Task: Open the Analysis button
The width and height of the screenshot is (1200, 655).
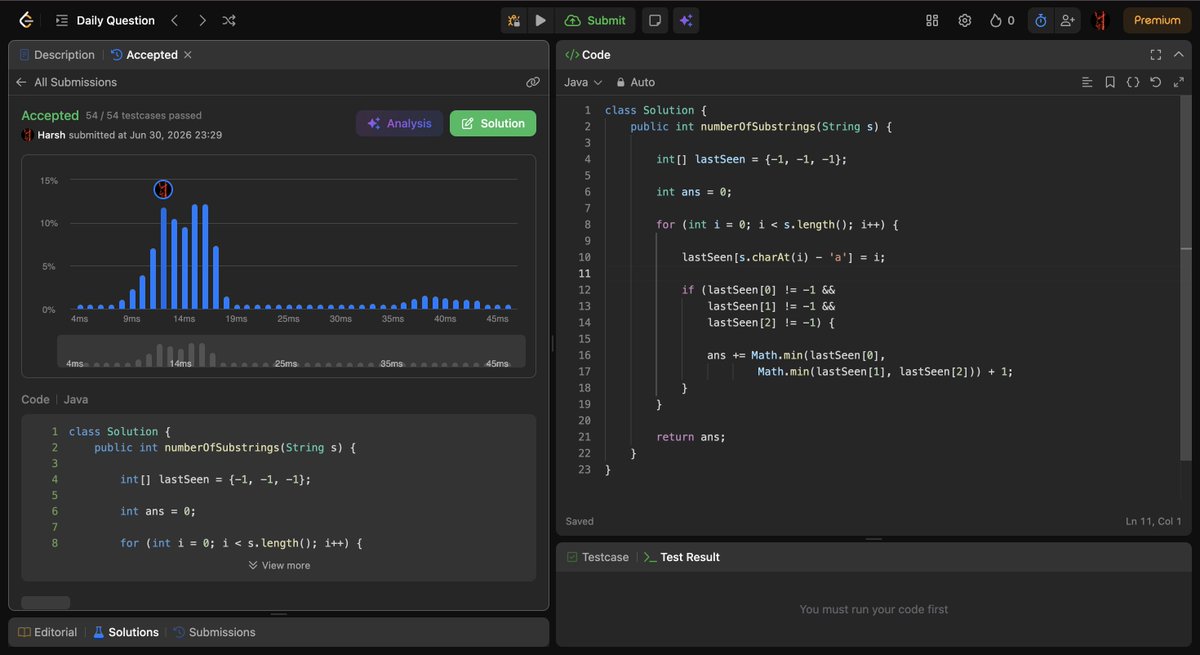Action: (399, 123)
